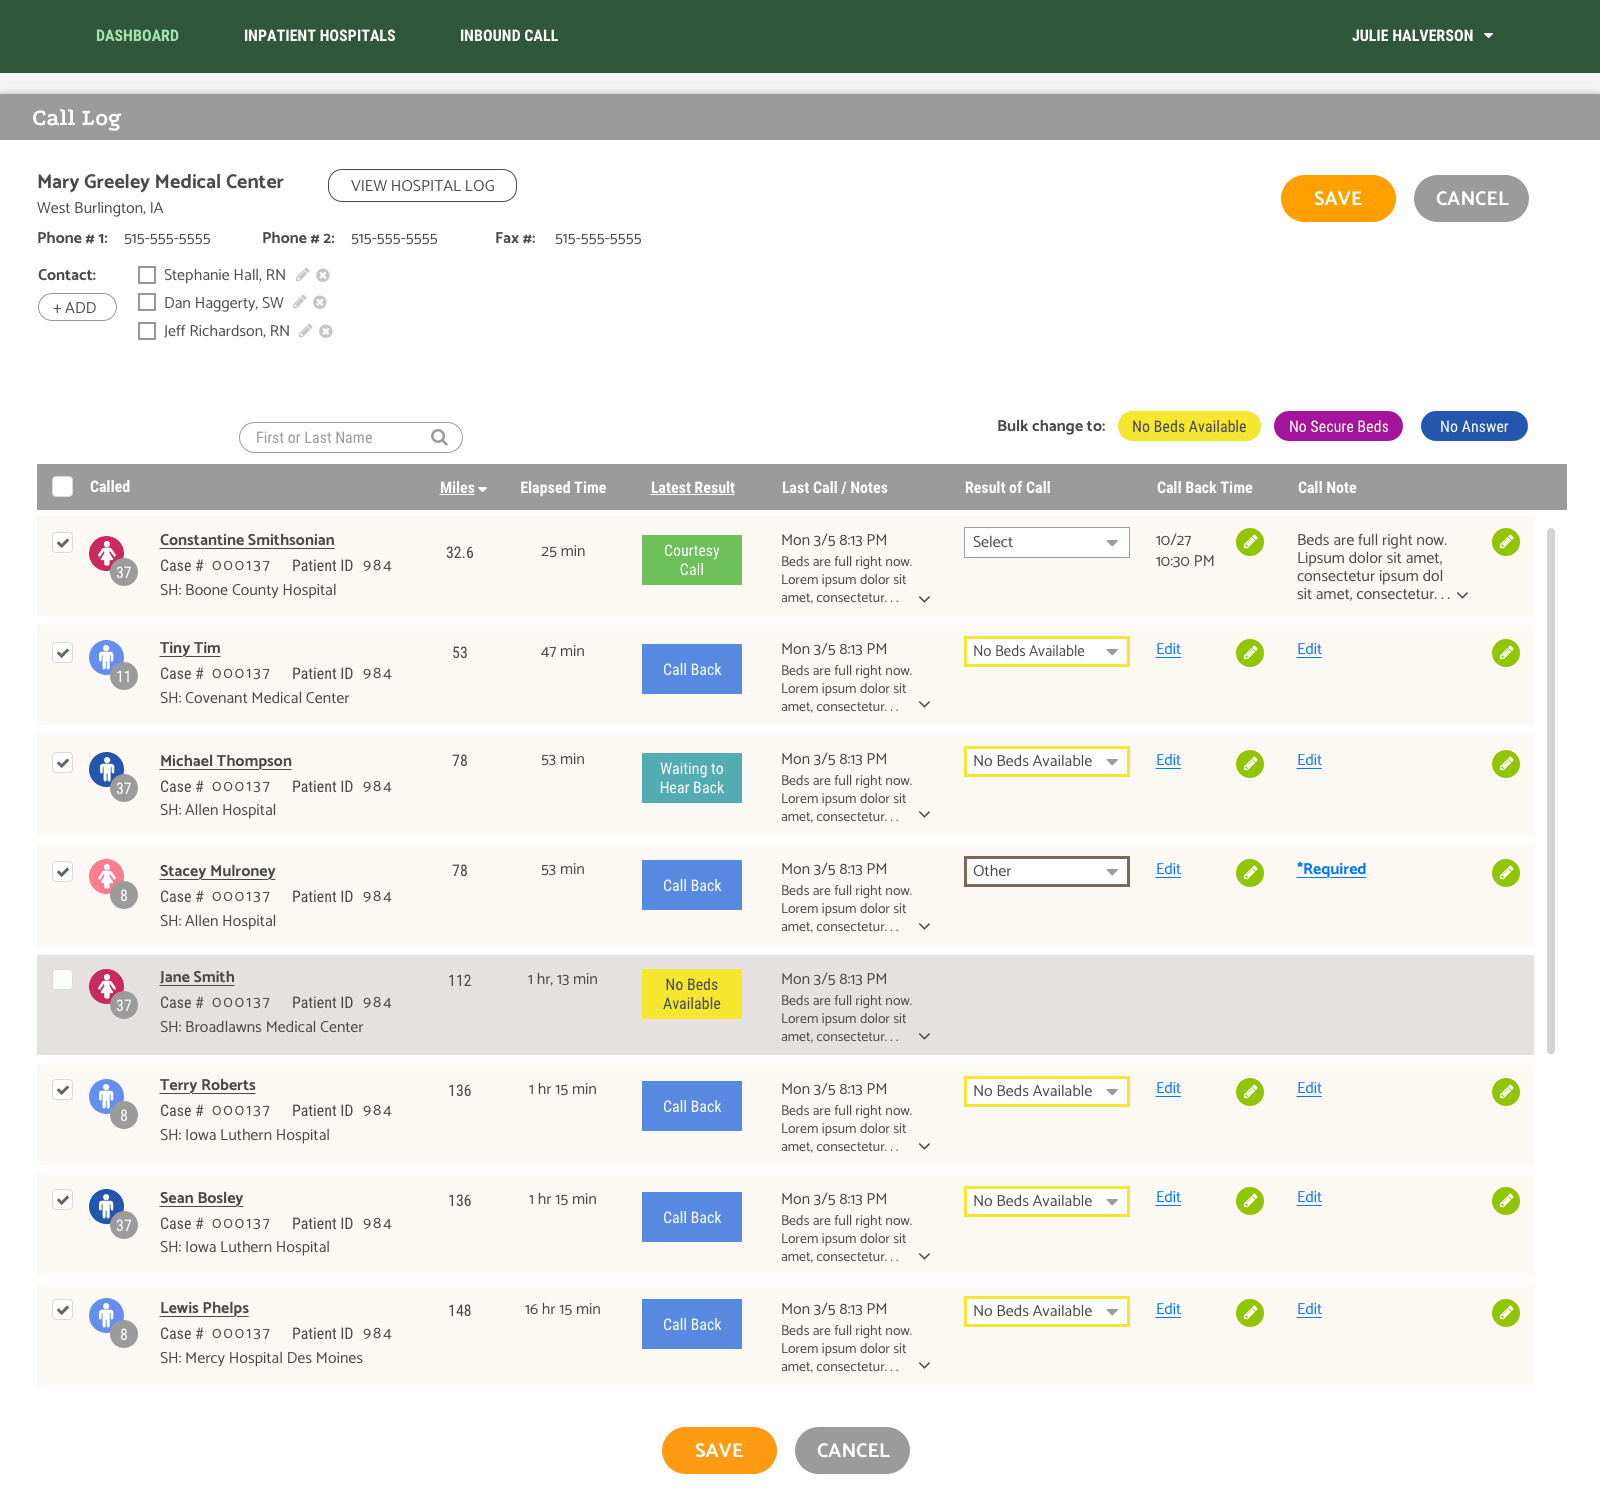The width and height of the screenshot is (1600, 1499).
Task: Click the search magnifier icon in name field
Action: (x=439, y=437)
